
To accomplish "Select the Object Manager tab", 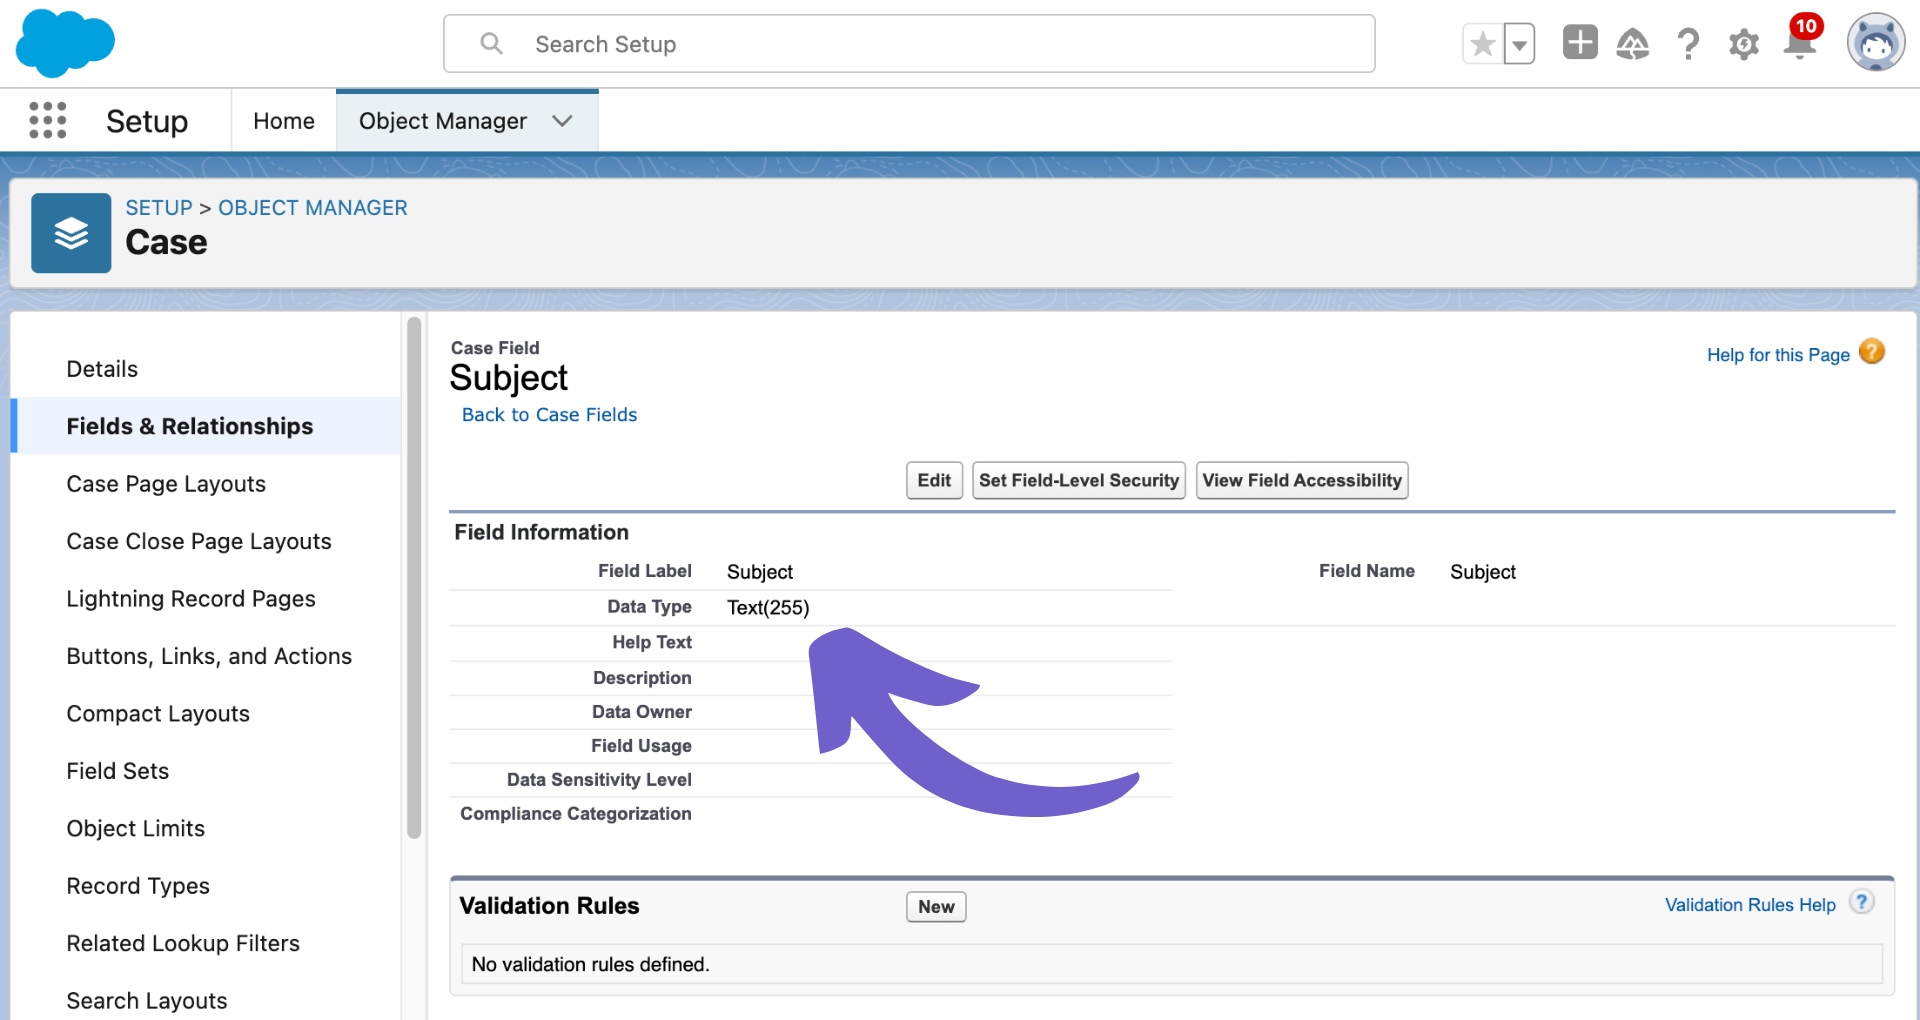I will click(443, 120).
